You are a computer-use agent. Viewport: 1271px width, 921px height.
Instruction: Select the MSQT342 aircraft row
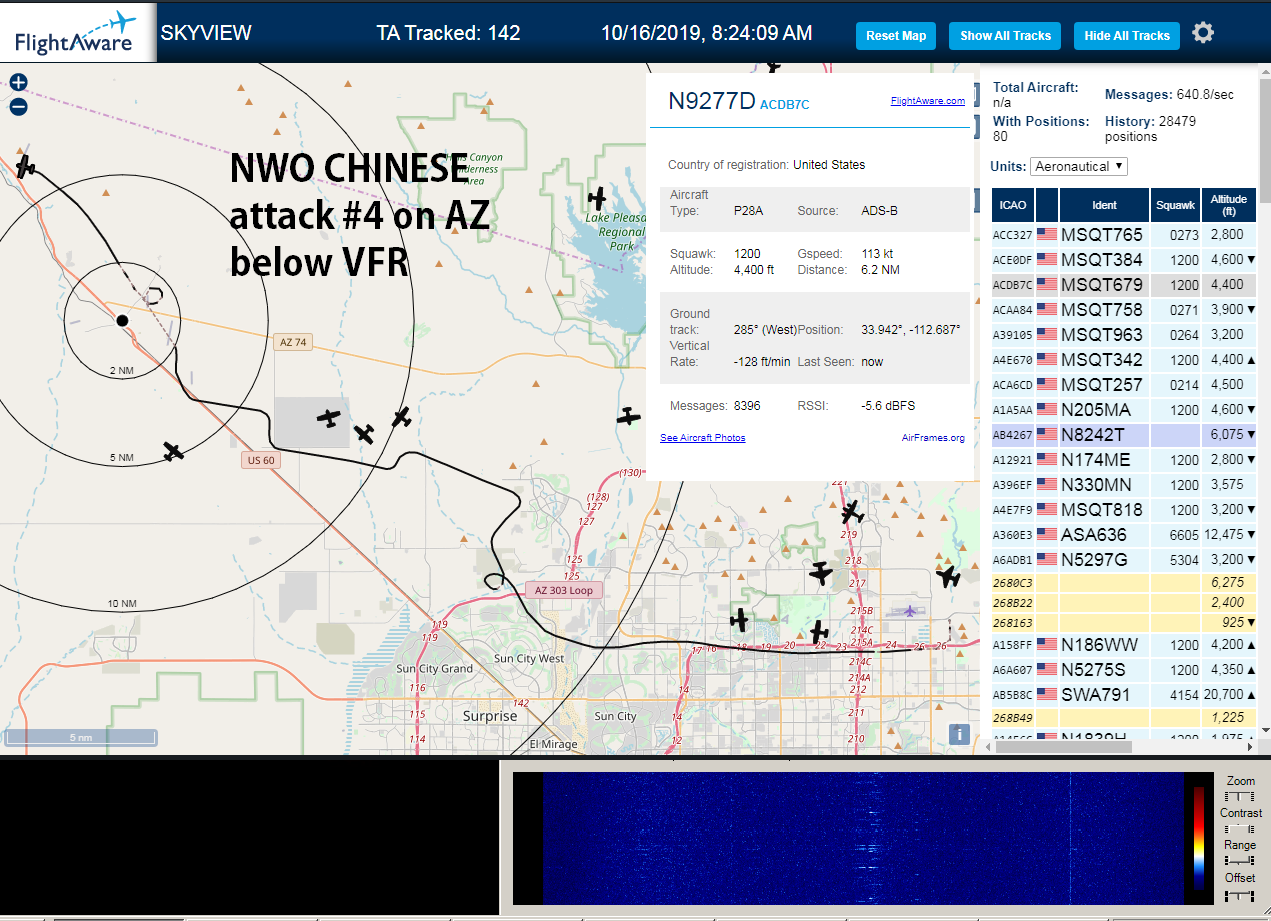tap(1124, 360)
